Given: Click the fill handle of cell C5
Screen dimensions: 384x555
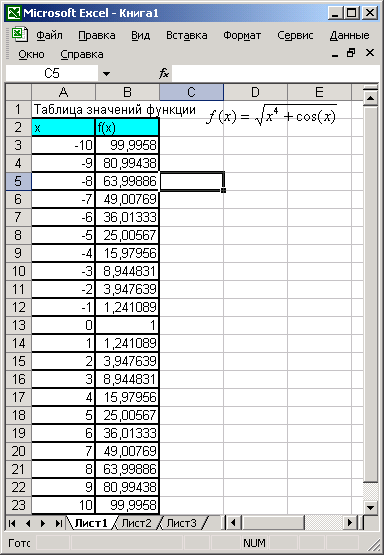Looking at the screenshot, I should point(223,190).
